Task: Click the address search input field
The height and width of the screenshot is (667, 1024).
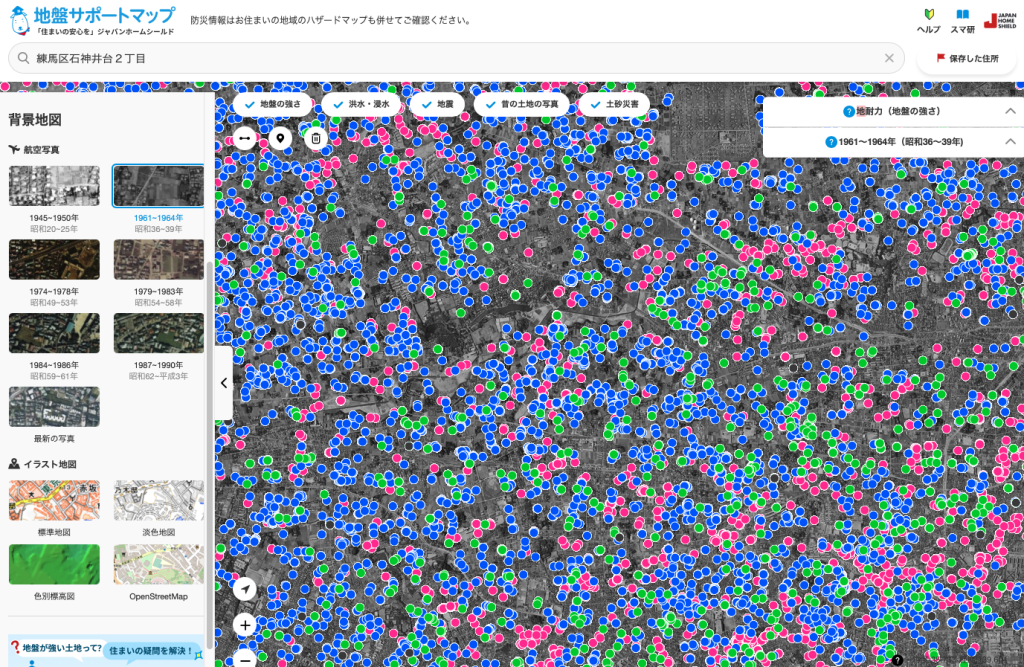Action: [450, 58]
